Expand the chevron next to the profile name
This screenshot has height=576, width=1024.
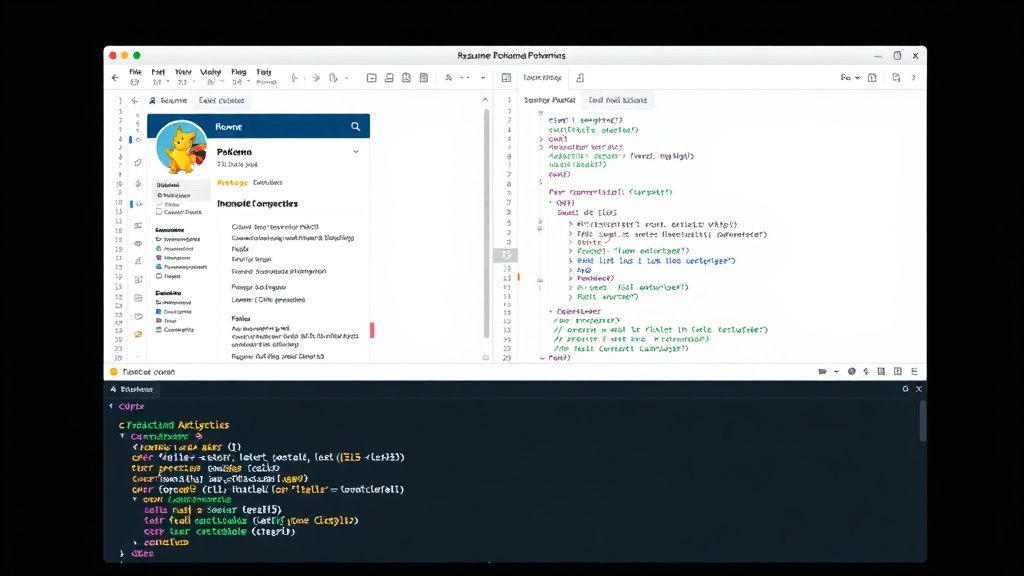(356, 152)
